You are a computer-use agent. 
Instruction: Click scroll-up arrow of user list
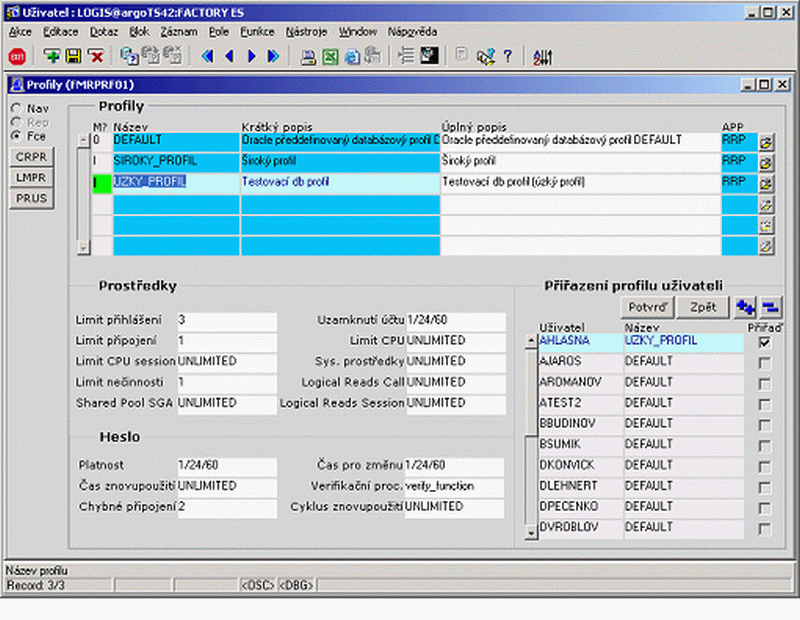coord(531,341)
